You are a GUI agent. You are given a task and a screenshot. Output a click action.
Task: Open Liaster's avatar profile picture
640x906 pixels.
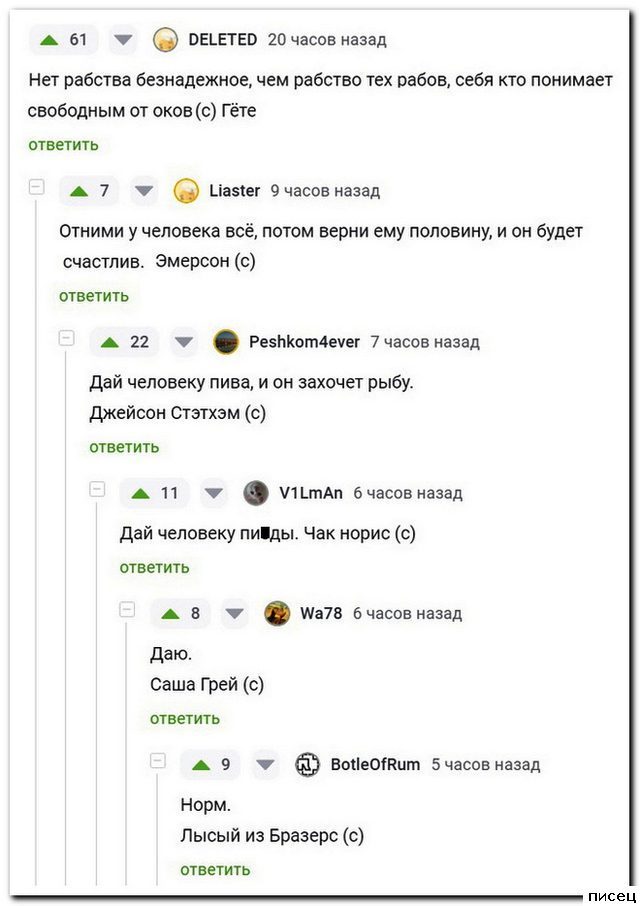tap(186, 191)
